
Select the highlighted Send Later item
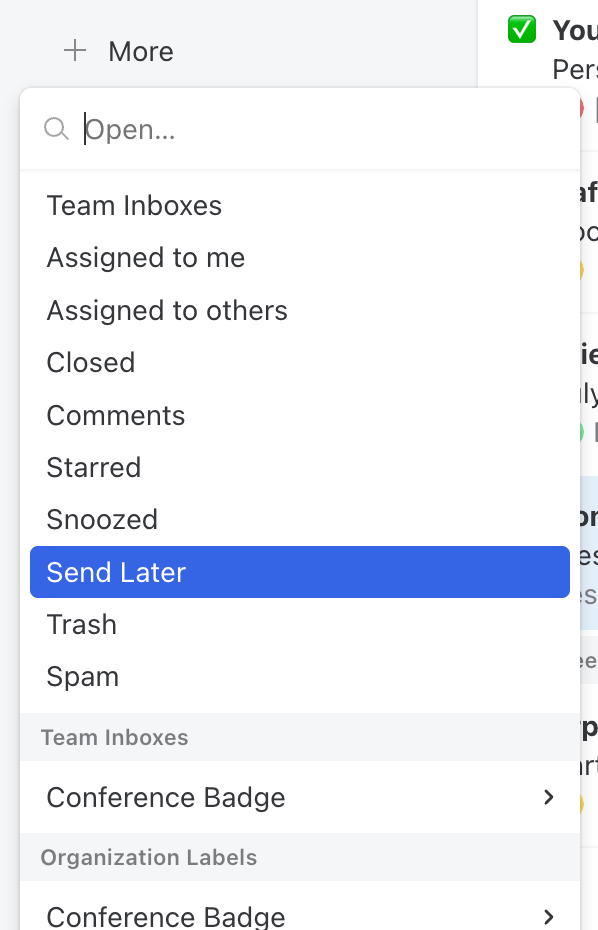300,572
